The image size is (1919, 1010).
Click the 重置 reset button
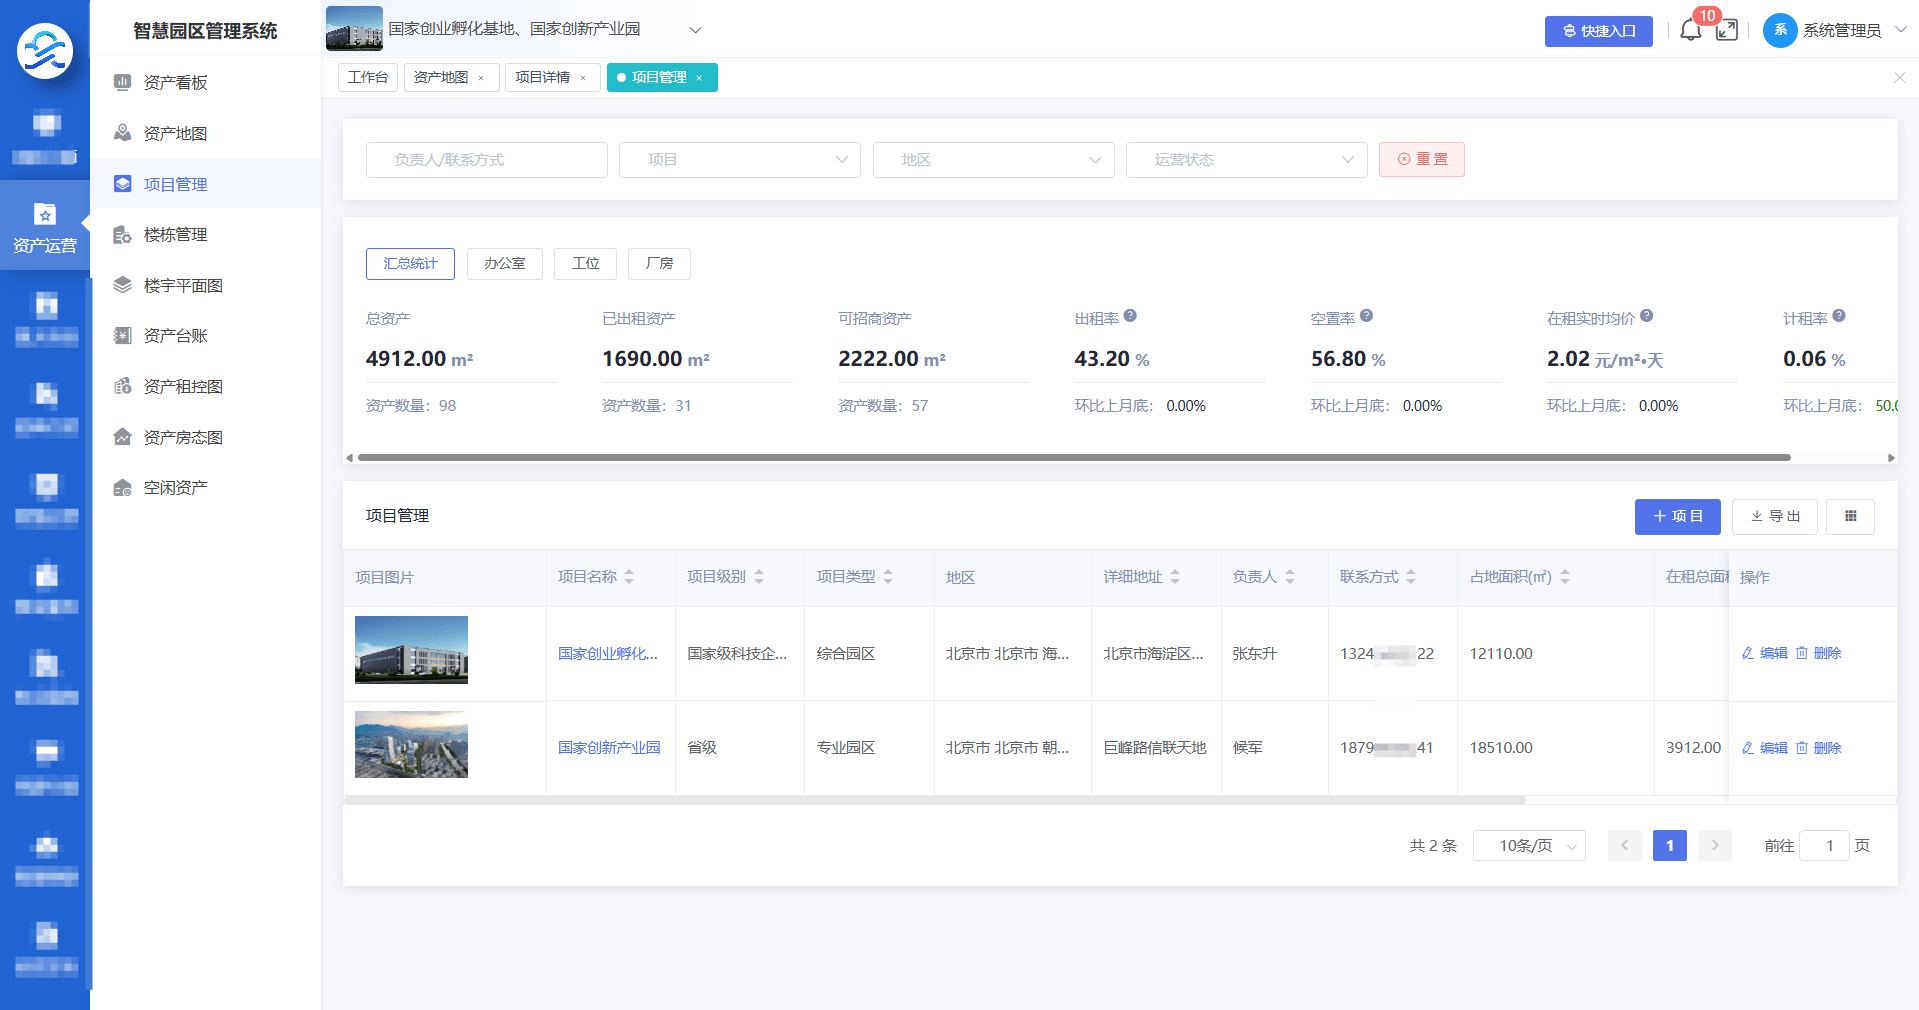(x=1421, y=160)
